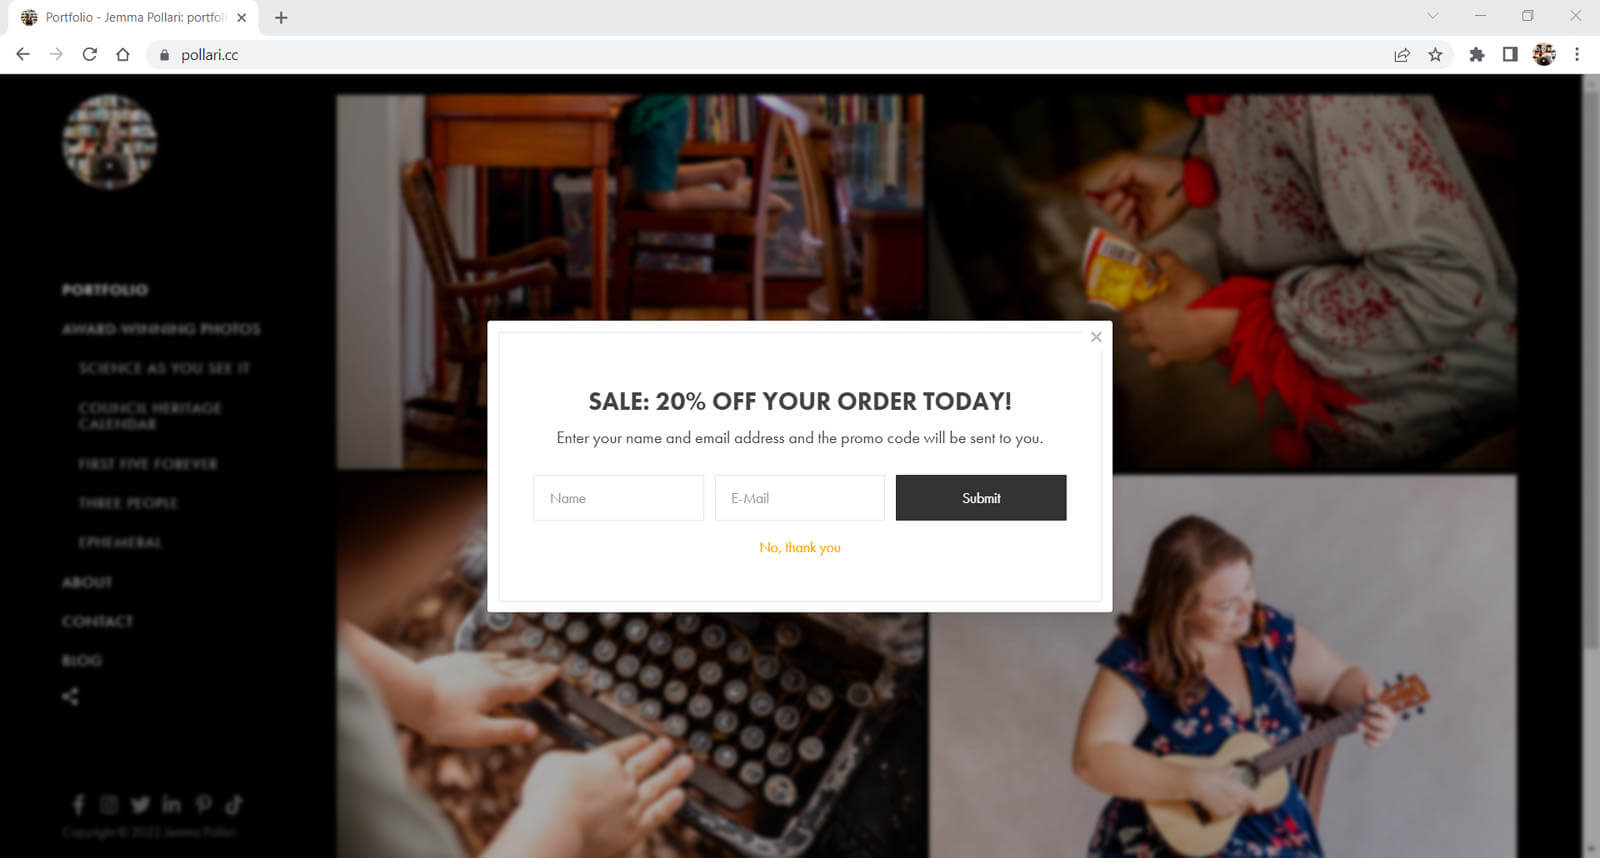Image resolution: width=1600 pixels, height=858 pixels.
Task: Open the tab search chevron
Action: 1433,16
